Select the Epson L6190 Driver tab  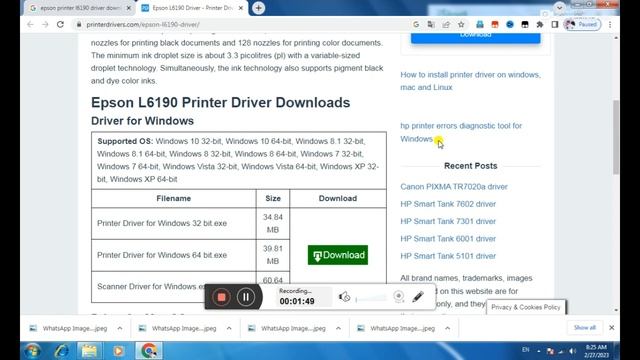(x=192, y=8)
